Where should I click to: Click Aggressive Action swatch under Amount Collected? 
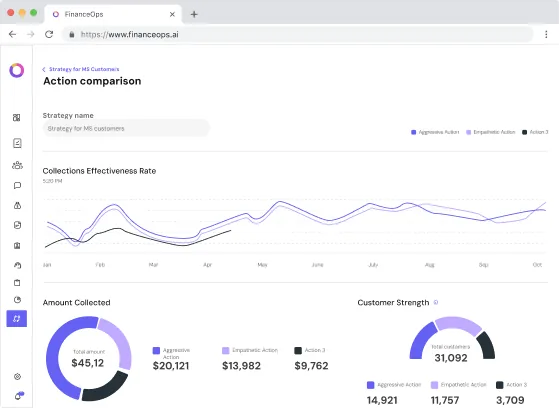[156, 351]
